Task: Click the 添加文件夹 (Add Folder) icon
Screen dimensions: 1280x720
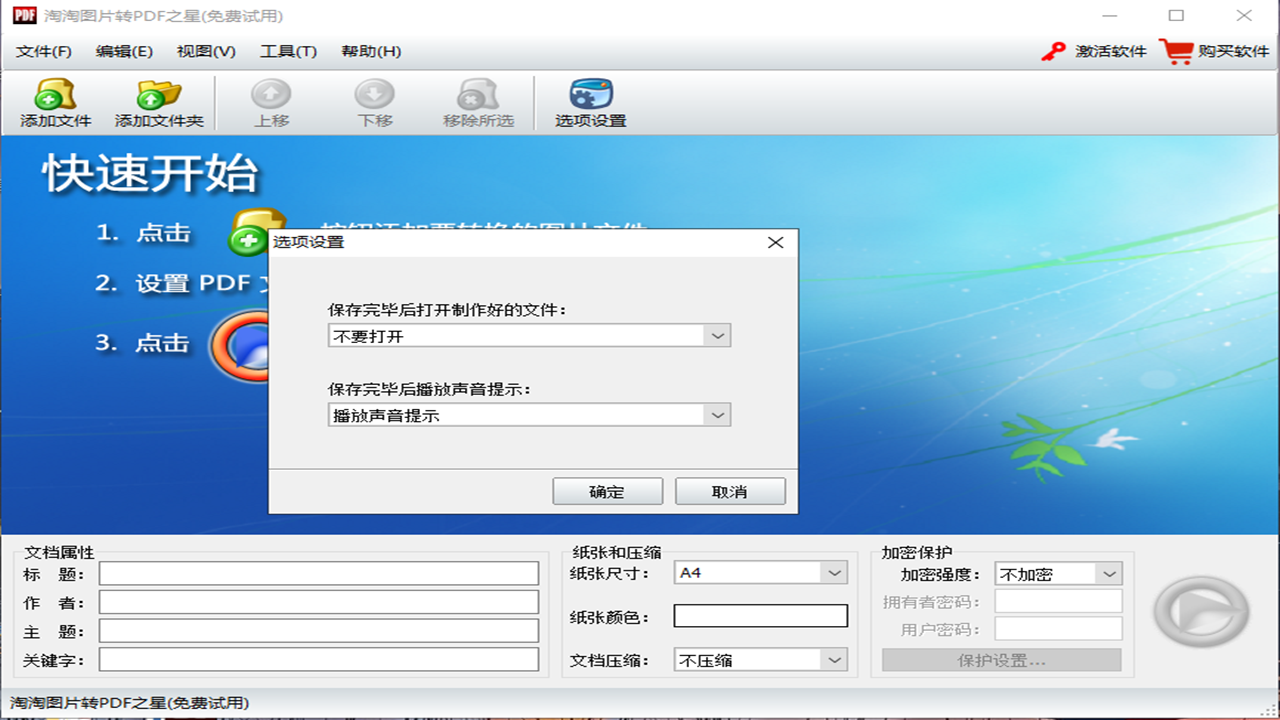Action: (158, 100)
